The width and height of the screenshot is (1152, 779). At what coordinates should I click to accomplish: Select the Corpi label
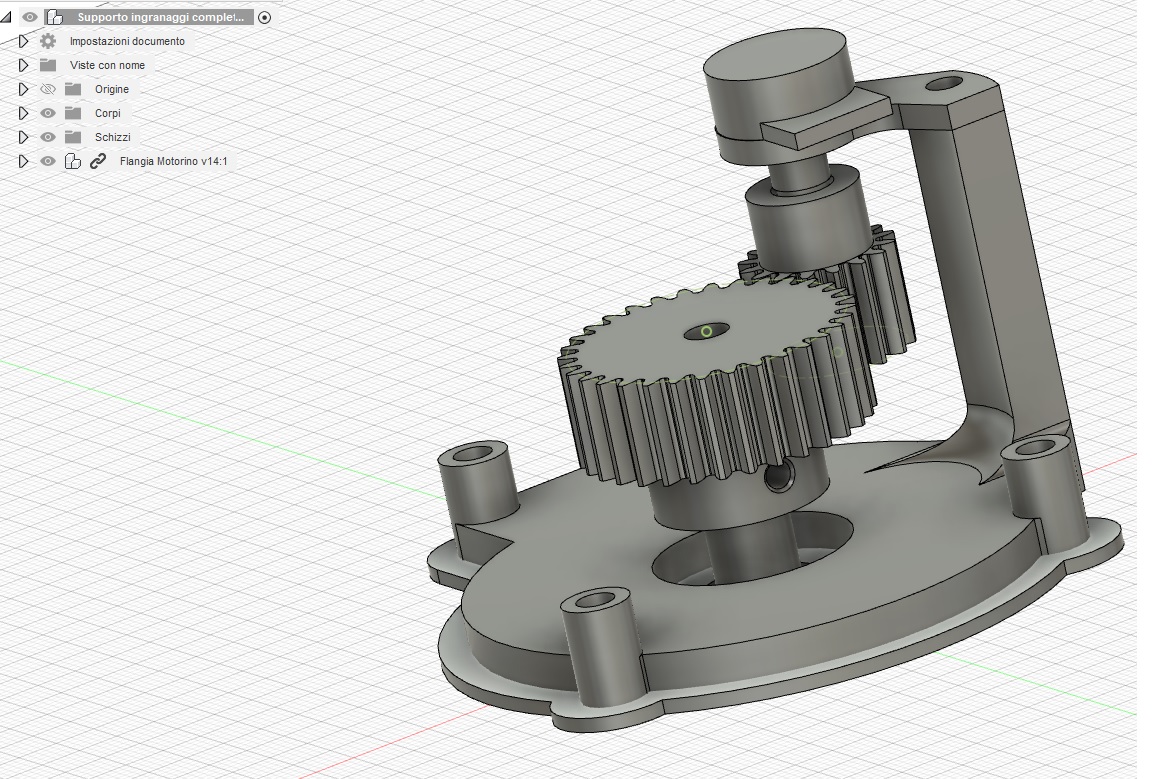[x=107, y=113]
